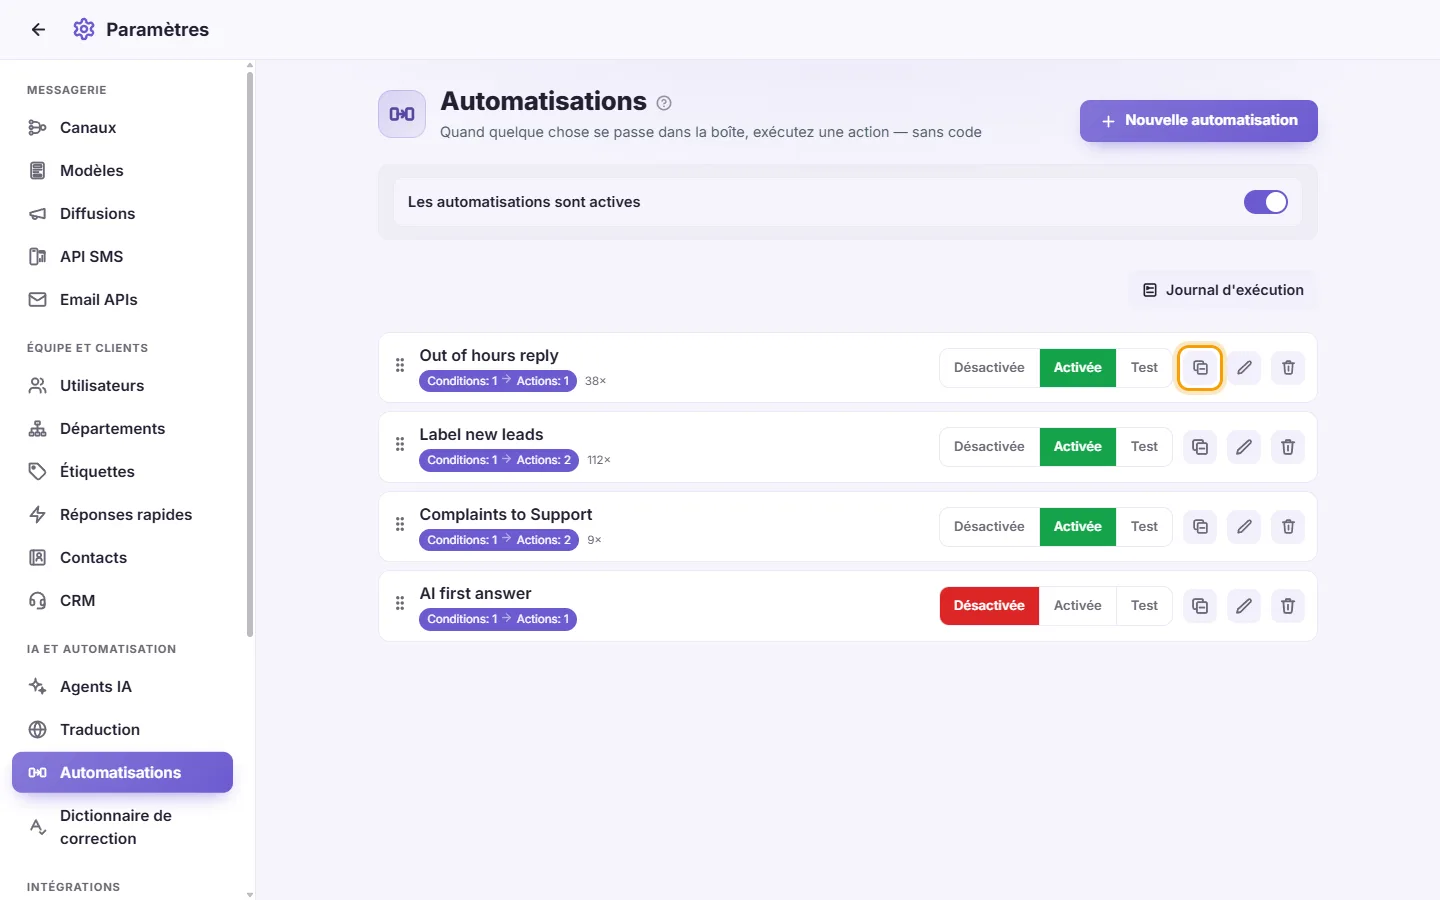Set Out of hours reply to Désactivée
The image size is (1440, 900).
point(989,368)
